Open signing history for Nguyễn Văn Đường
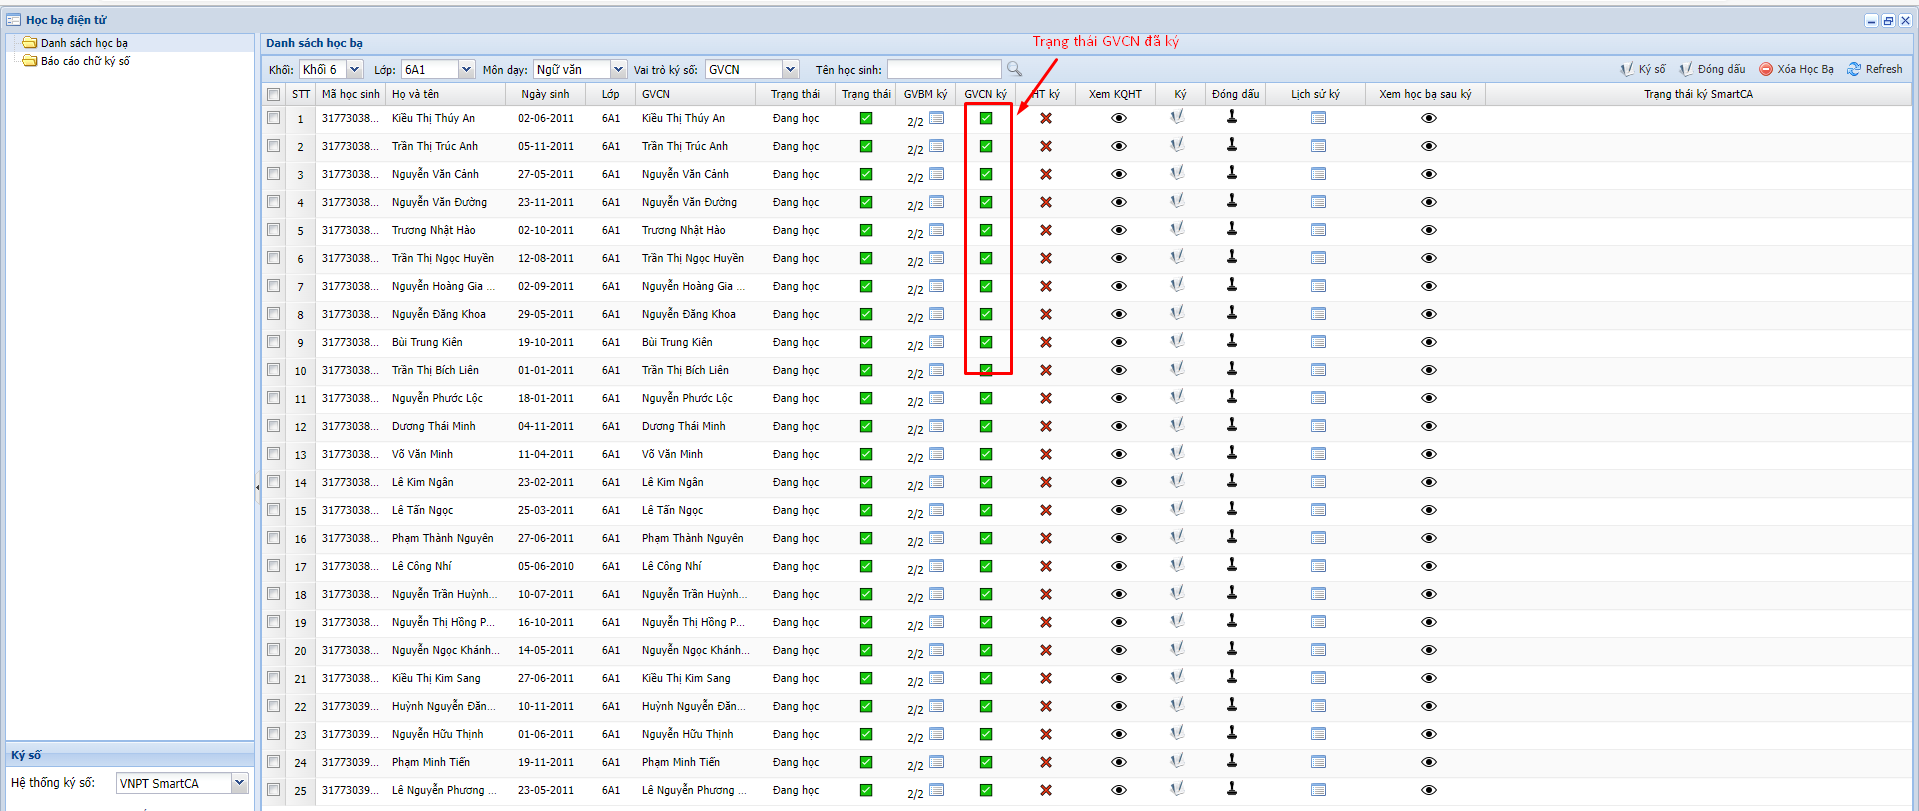 tap(1318, 202)
